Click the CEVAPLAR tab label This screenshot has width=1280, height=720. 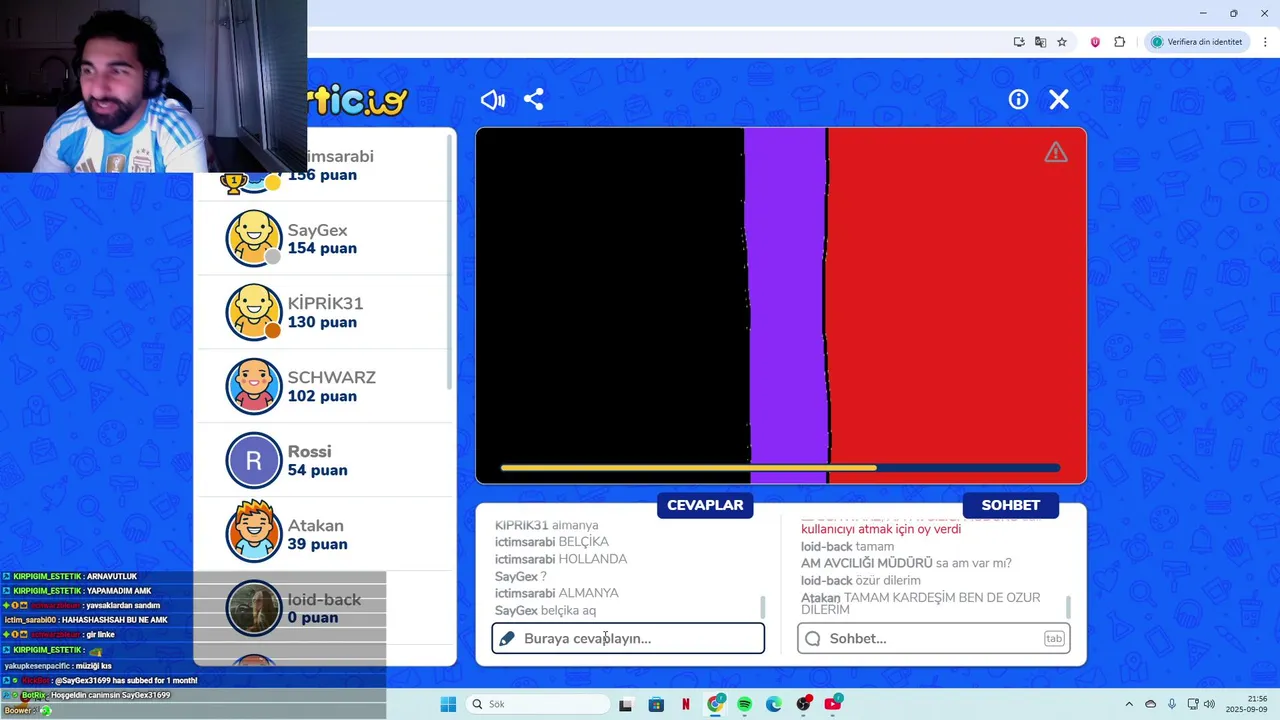click(x=705, y=505)
